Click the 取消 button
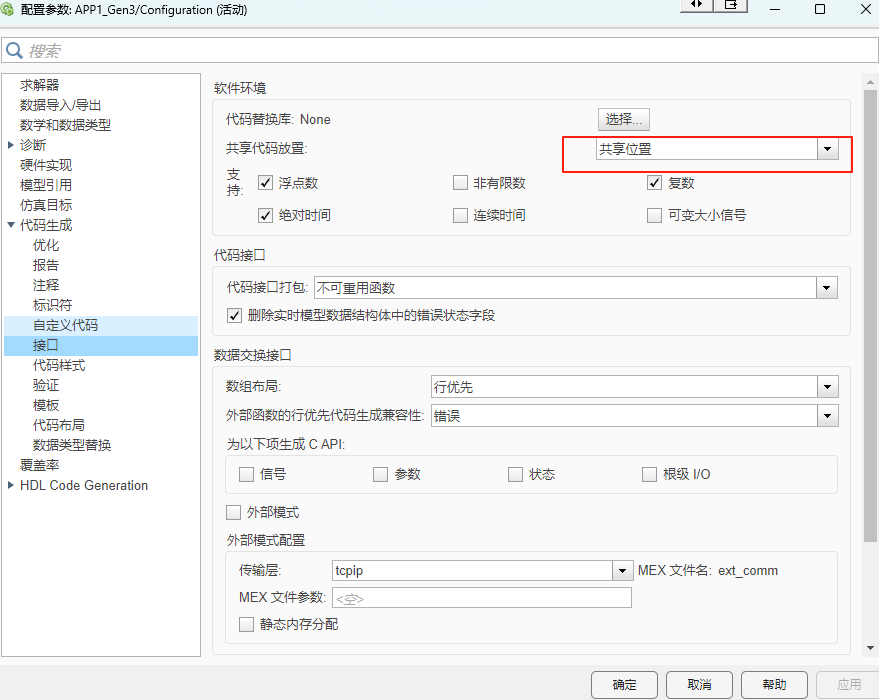879x700 pixels. 699,684
